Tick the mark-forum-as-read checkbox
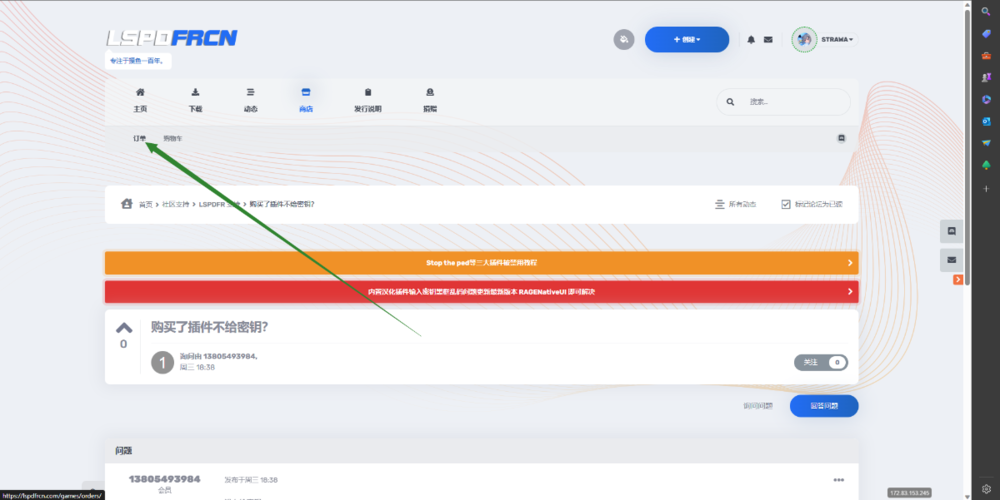The image size is (1000, 500). (786, 204)
